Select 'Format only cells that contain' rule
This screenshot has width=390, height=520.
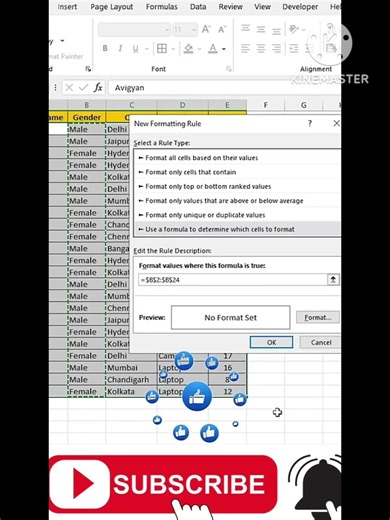pos(238,172)
